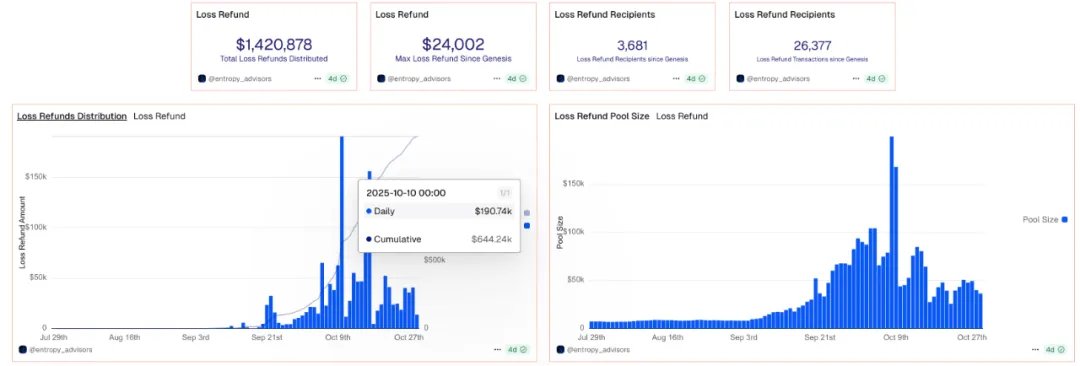Click author avatar icon on the $24,002 card

click(381, 79)
